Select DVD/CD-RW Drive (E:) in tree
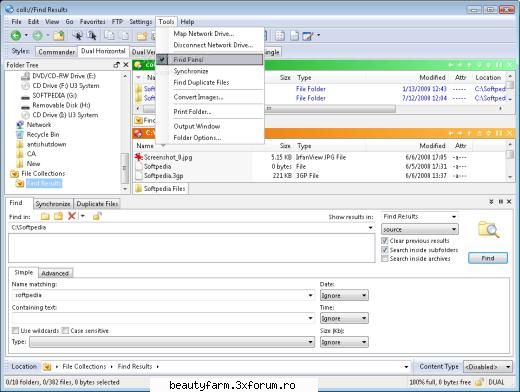The height and width of the screenshot is (392, 520). point(64,76)
